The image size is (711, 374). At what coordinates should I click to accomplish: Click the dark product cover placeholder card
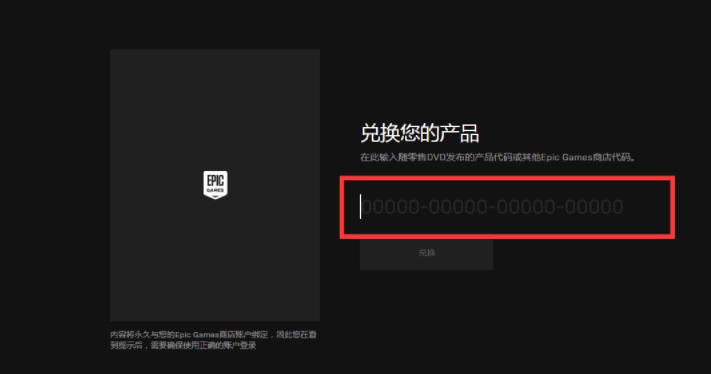[x=215, y=185]
